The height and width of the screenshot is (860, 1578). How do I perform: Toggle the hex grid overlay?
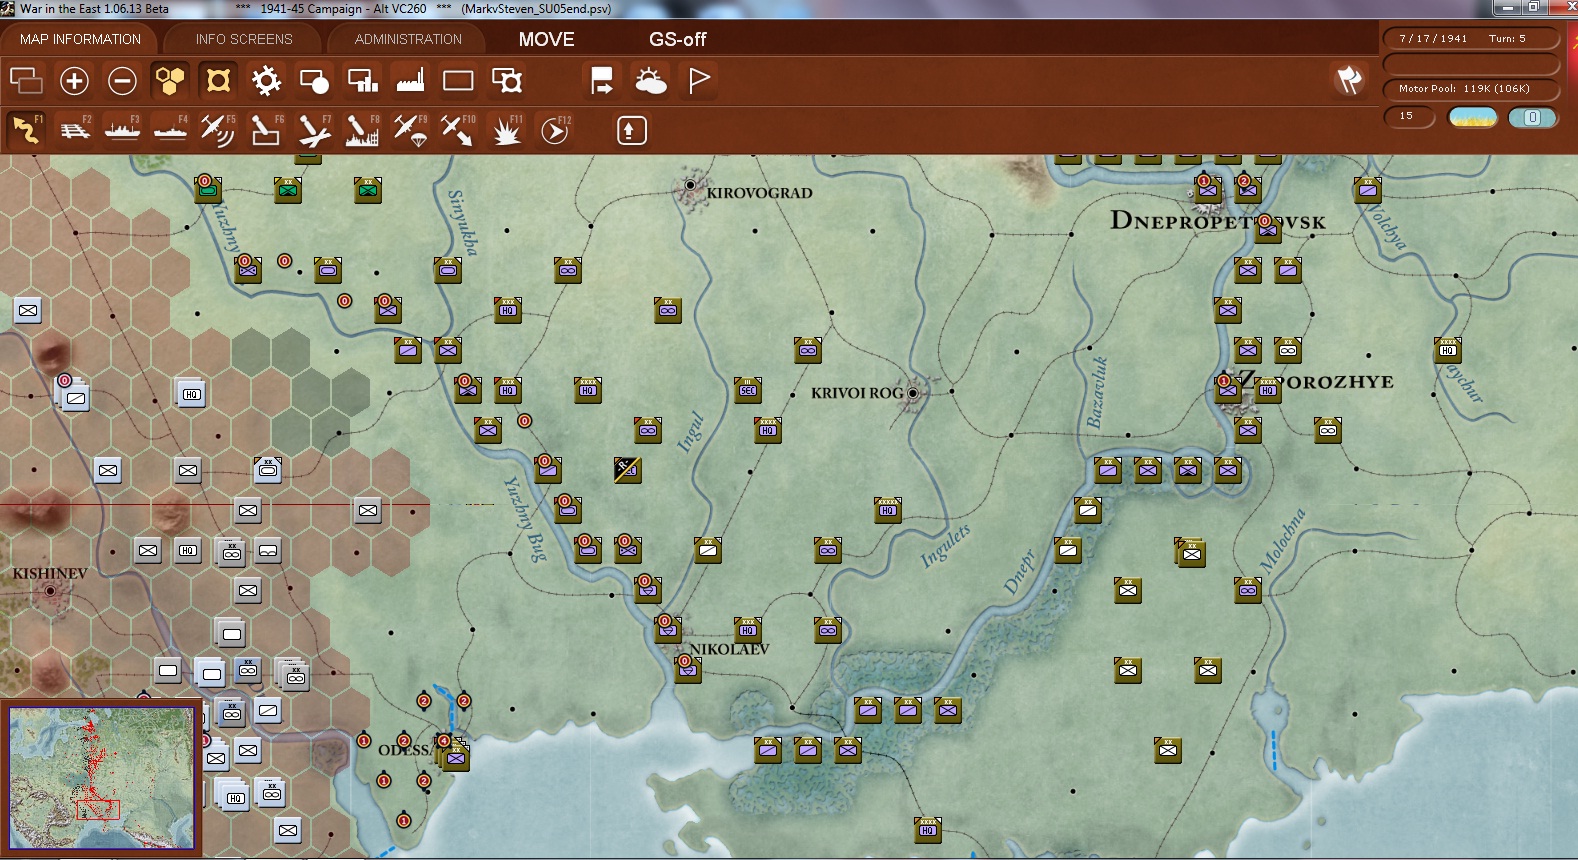[x=170, y=80]
